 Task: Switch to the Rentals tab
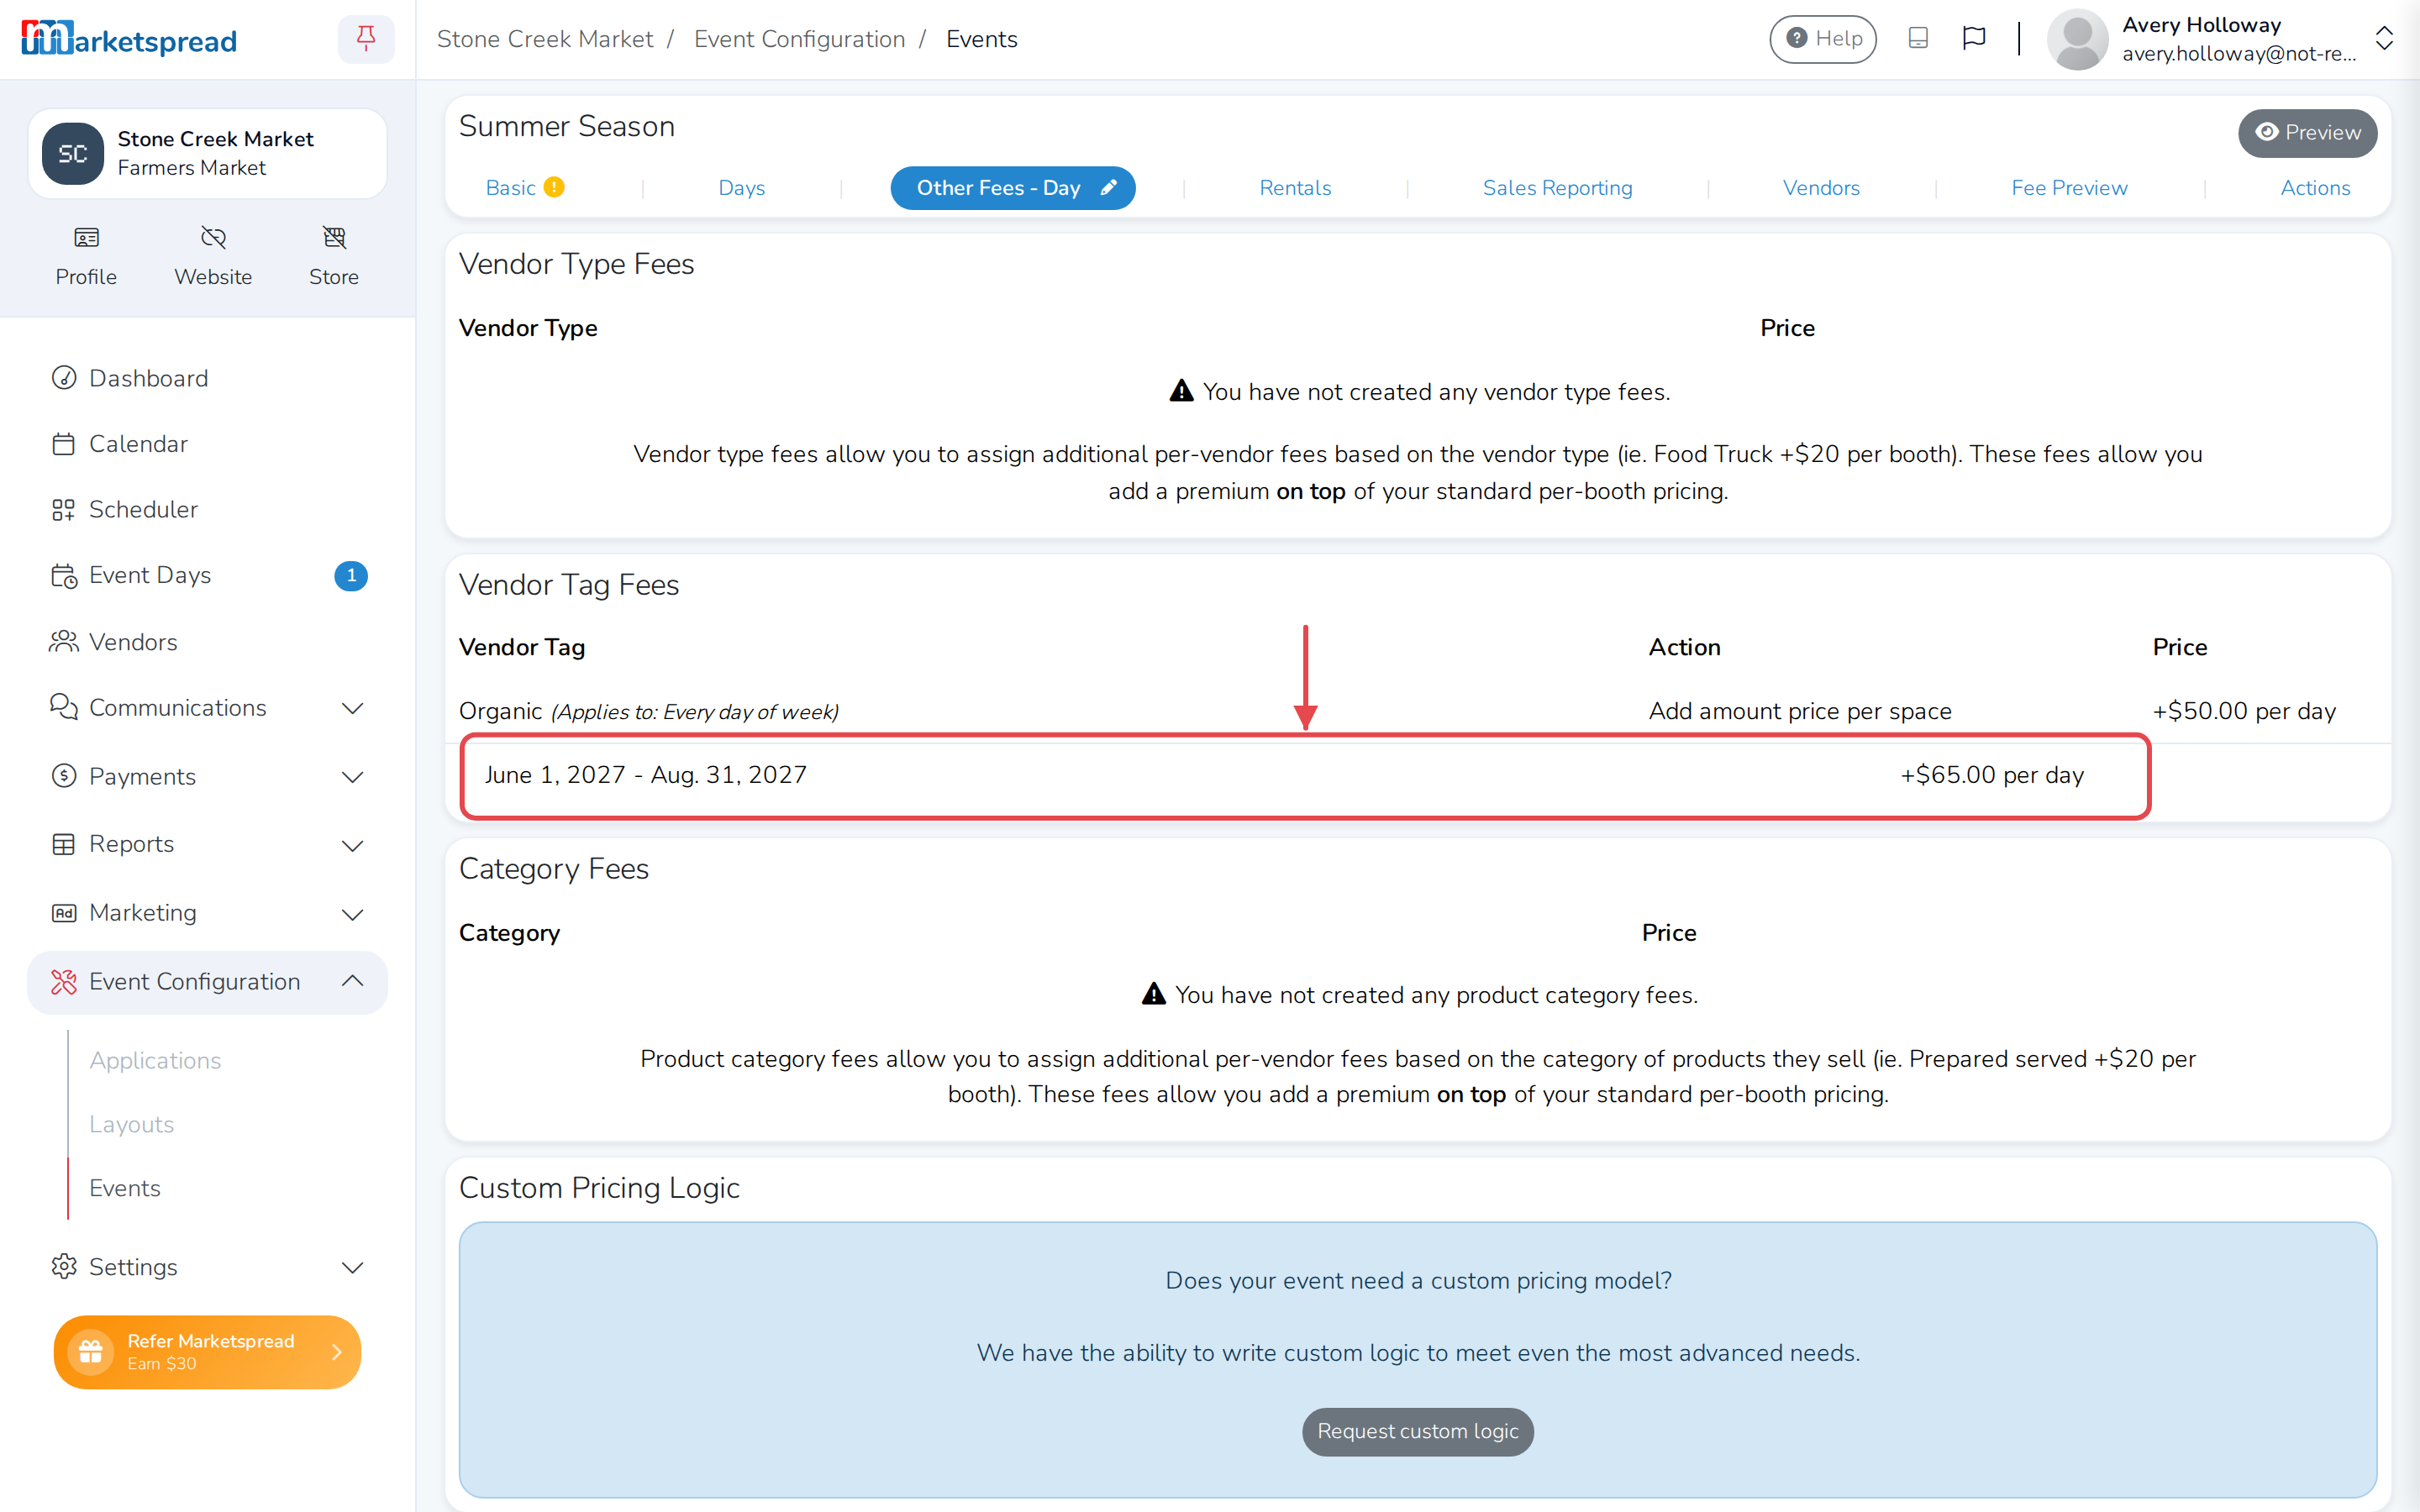(1295, 188)
